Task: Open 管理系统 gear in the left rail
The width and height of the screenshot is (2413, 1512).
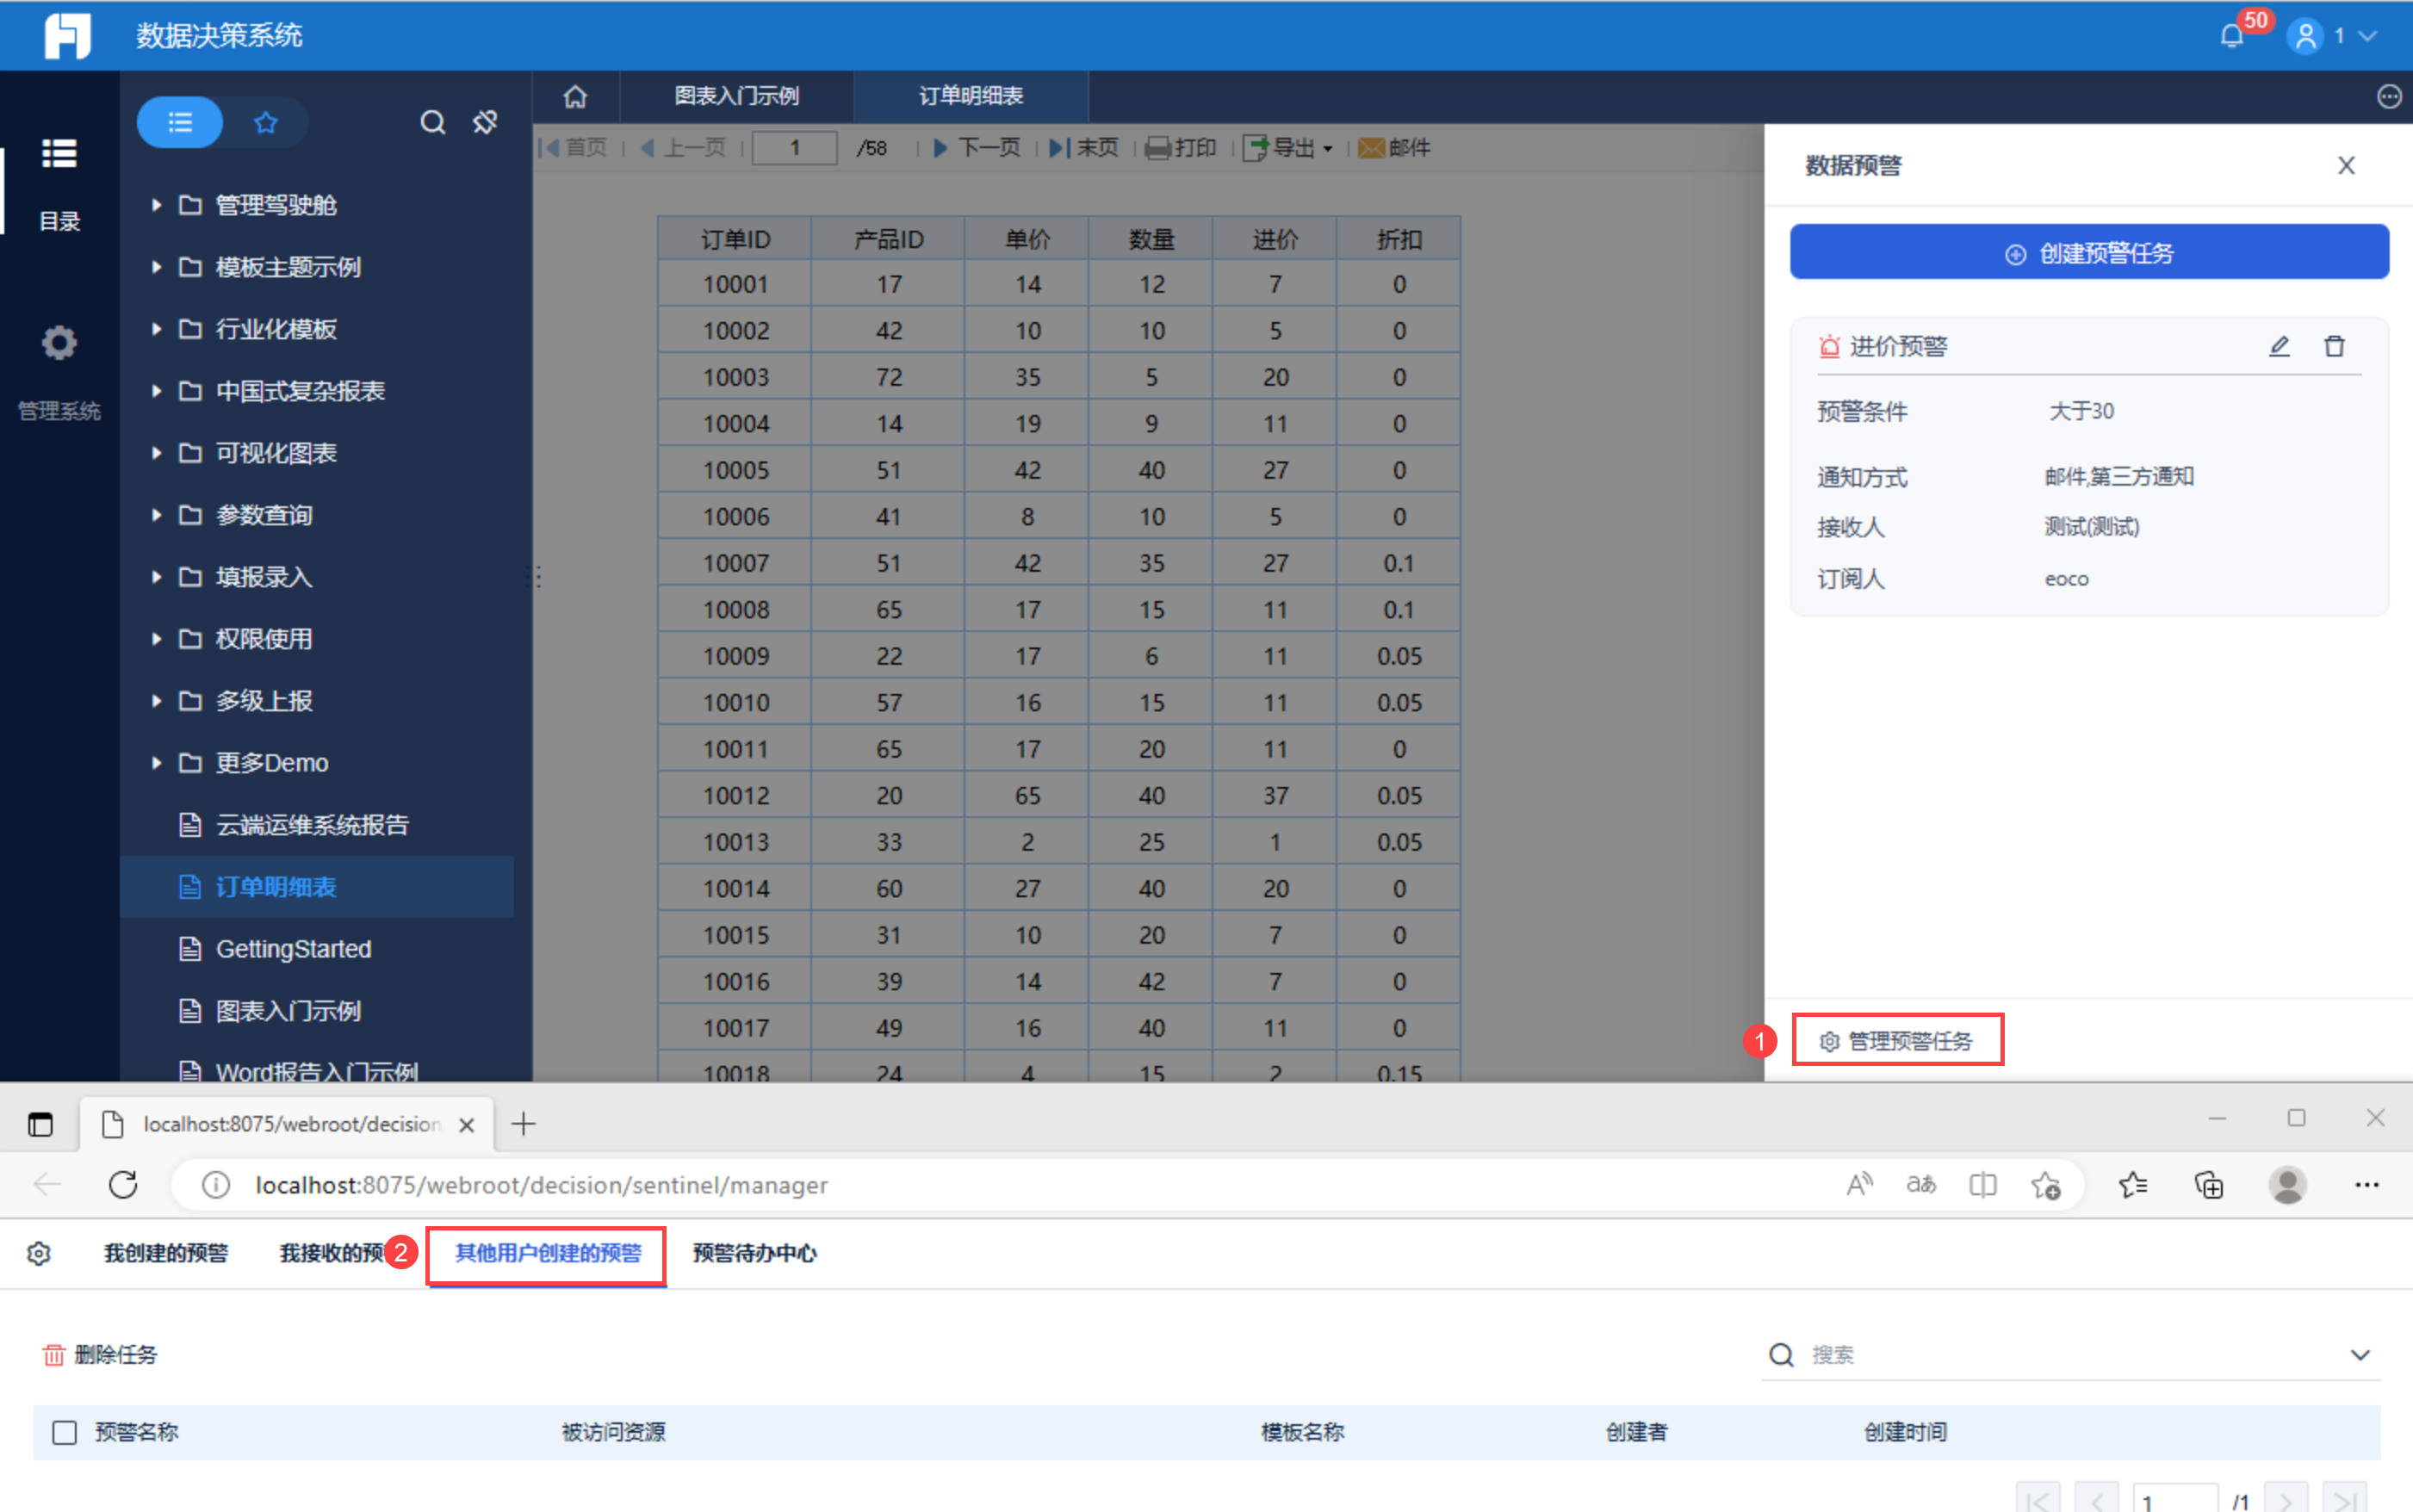Action: [x=59, y=343]
